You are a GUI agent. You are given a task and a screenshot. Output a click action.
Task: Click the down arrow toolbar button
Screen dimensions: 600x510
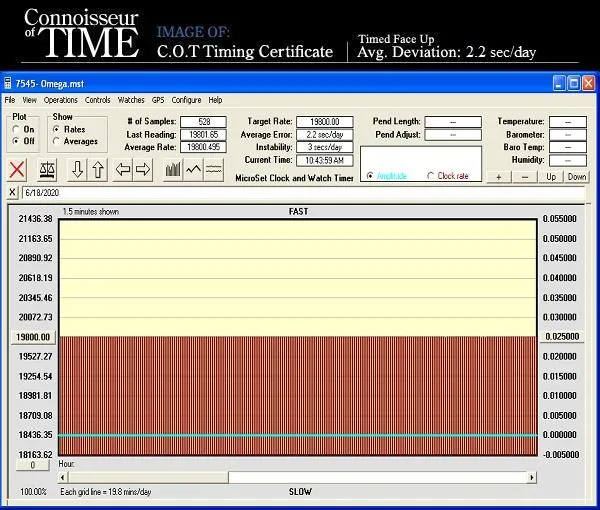(x=78, y=169)
